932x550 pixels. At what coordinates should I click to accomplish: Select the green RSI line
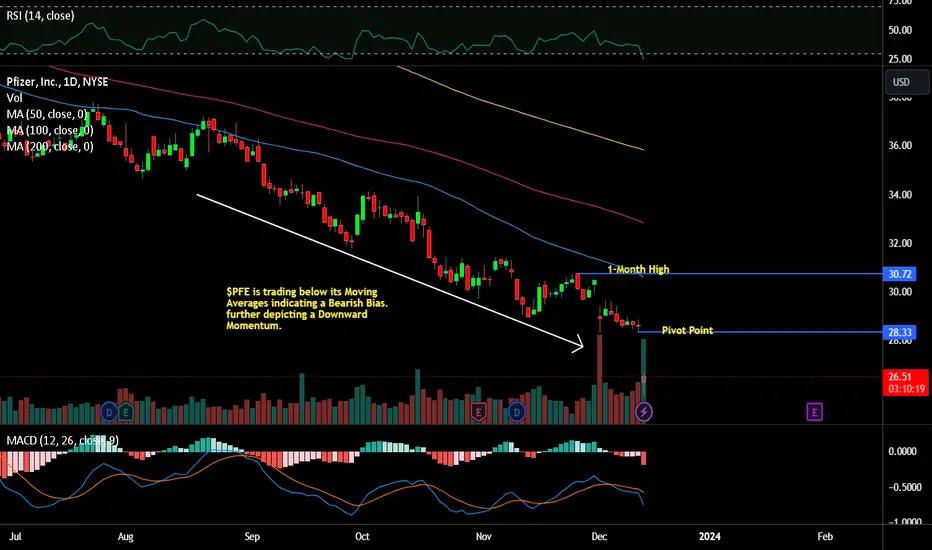[322, 40]
